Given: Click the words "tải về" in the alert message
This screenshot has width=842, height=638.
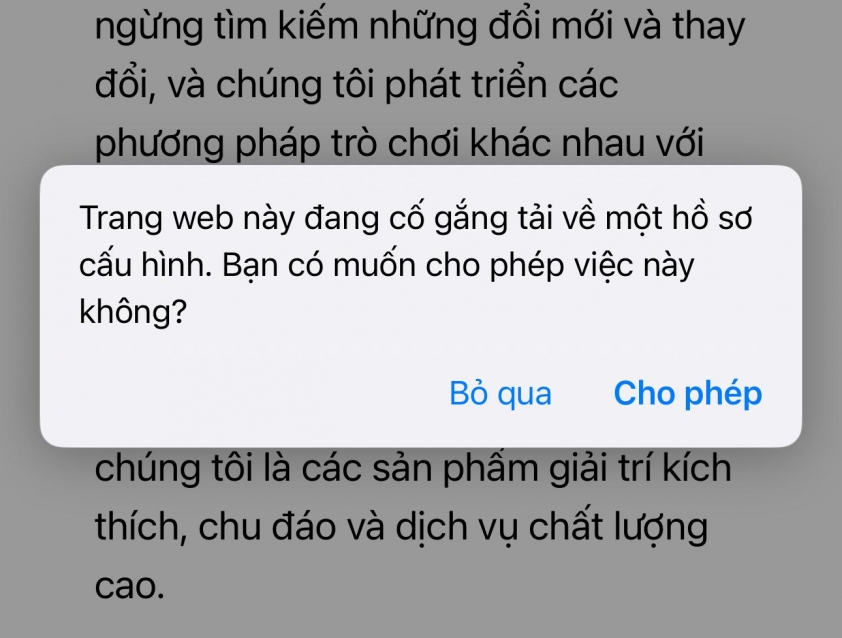Looking at the screenshot, I should pyautogui.click(x=556, y=218).
